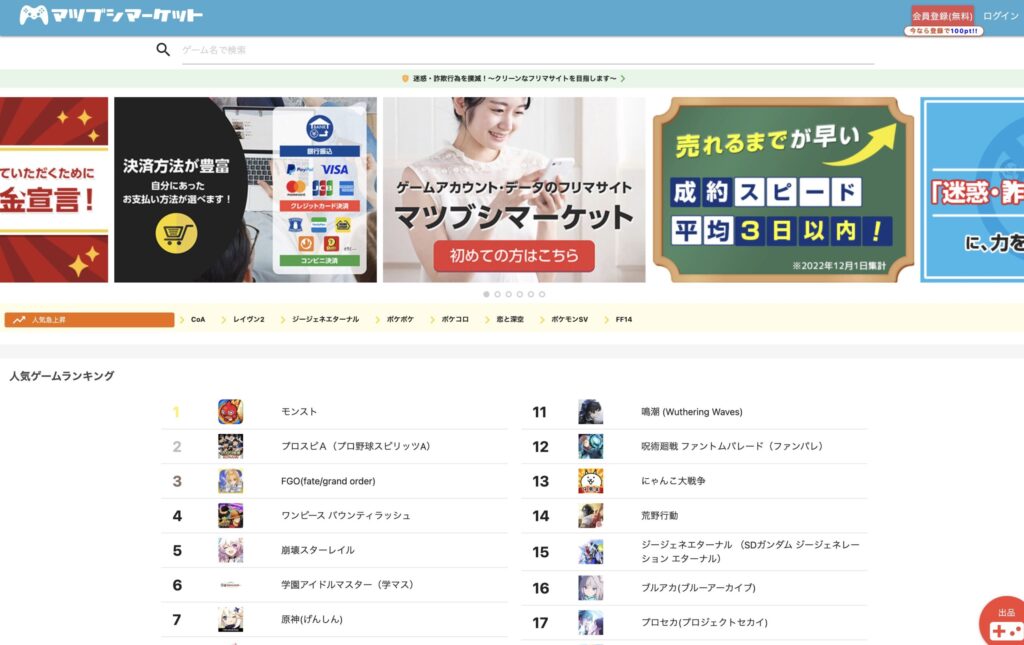Open the 売れるまでが早い speed banner
The height and width of the screenshot is (645, 1024).
783,190
